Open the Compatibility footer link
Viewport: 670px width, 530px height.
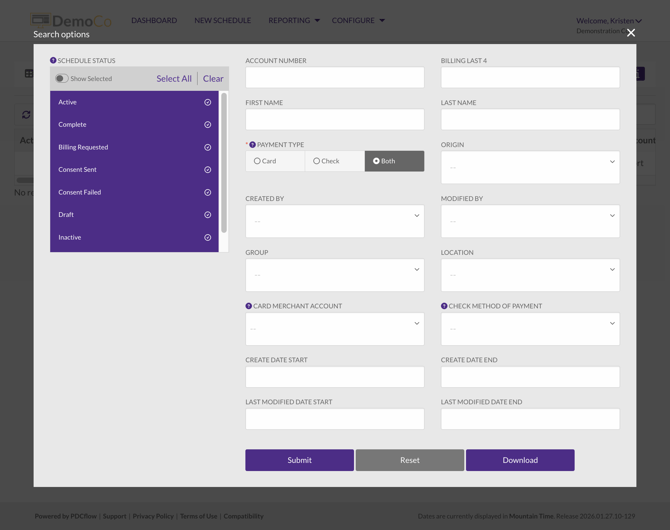coord(244,516)
